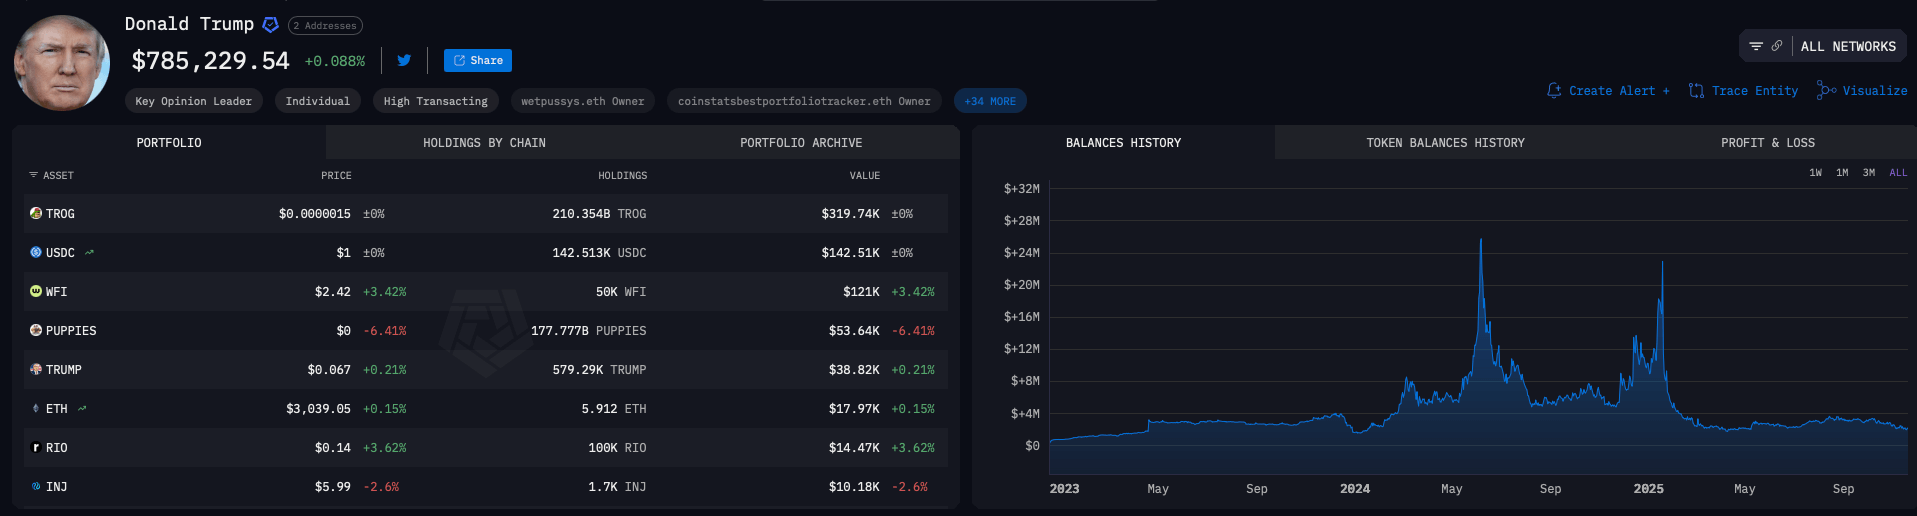This screenshot has width=1917, height=516.
Task: Set chart range to 1M
Action: (1842, 173)
